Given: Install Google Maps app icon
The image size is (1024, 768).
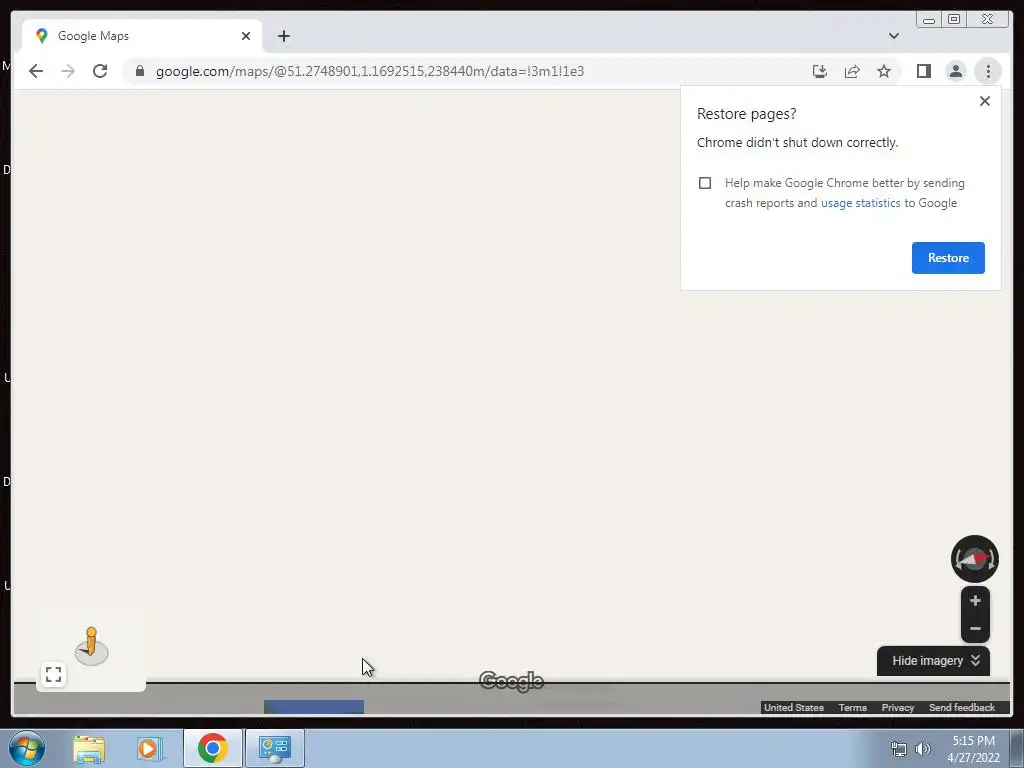Looking at the screenshot, I should click(820, 71).
